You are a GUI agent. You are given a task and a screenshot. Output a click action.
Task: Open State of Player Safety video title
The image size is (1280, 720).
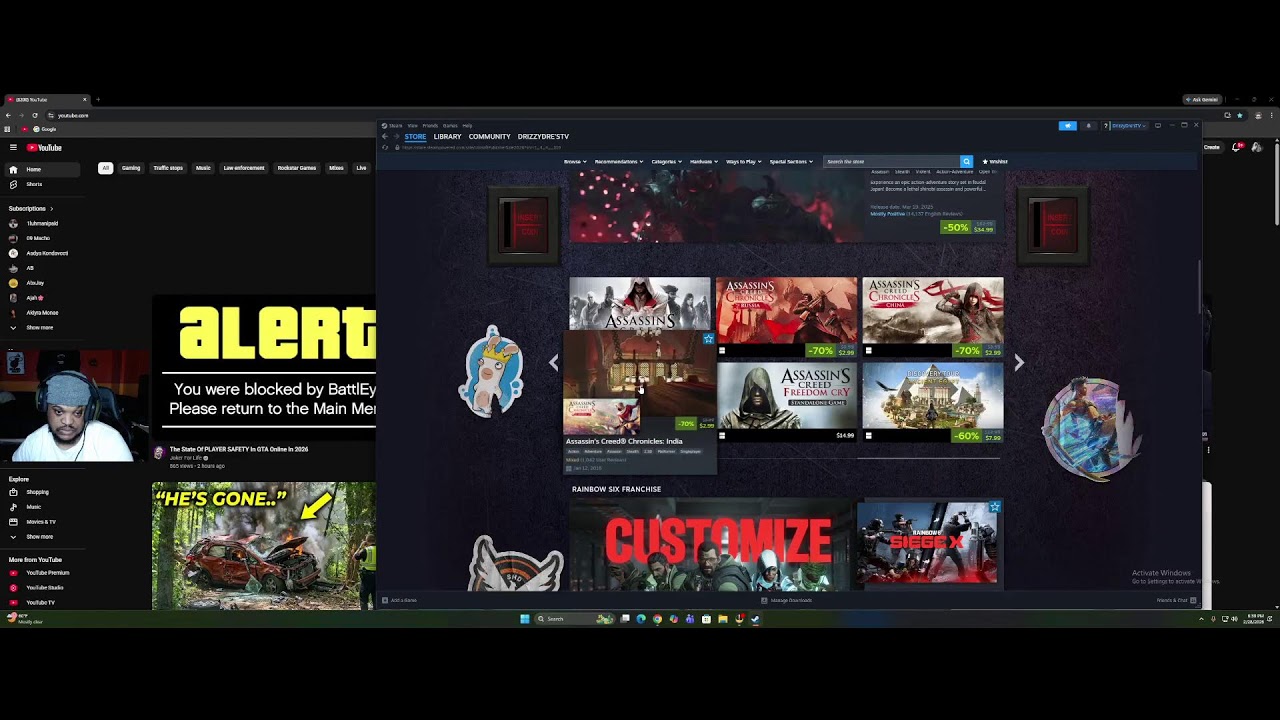238,449
